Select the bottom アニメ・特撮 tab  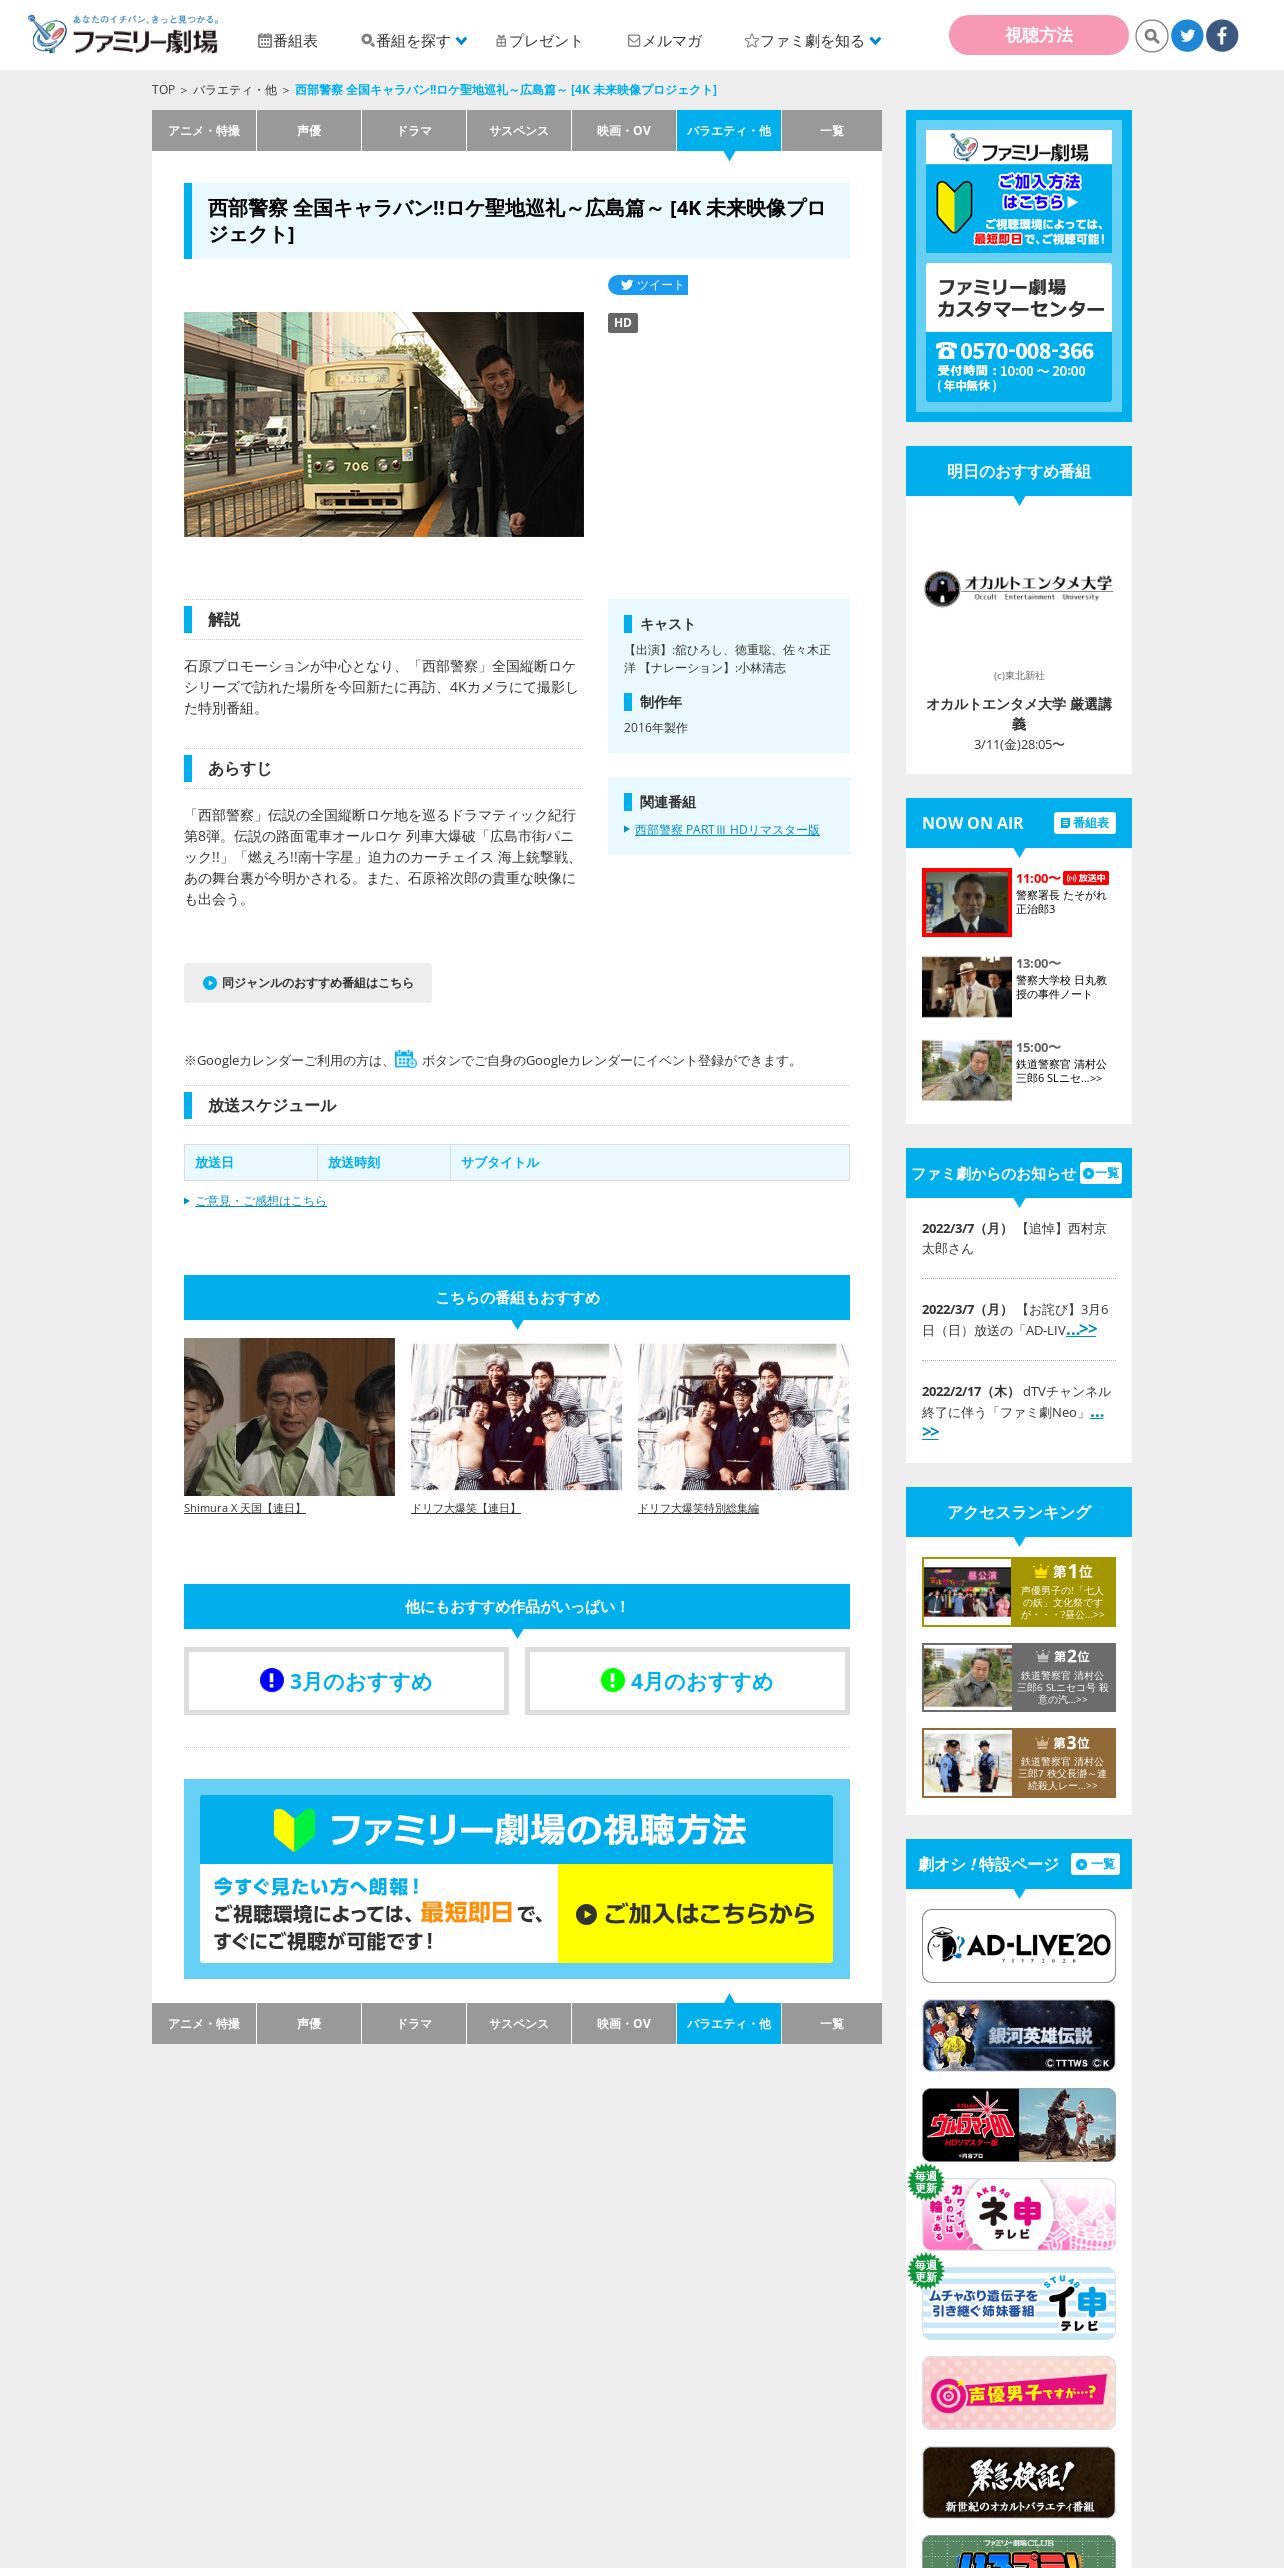coord(204,2024)
